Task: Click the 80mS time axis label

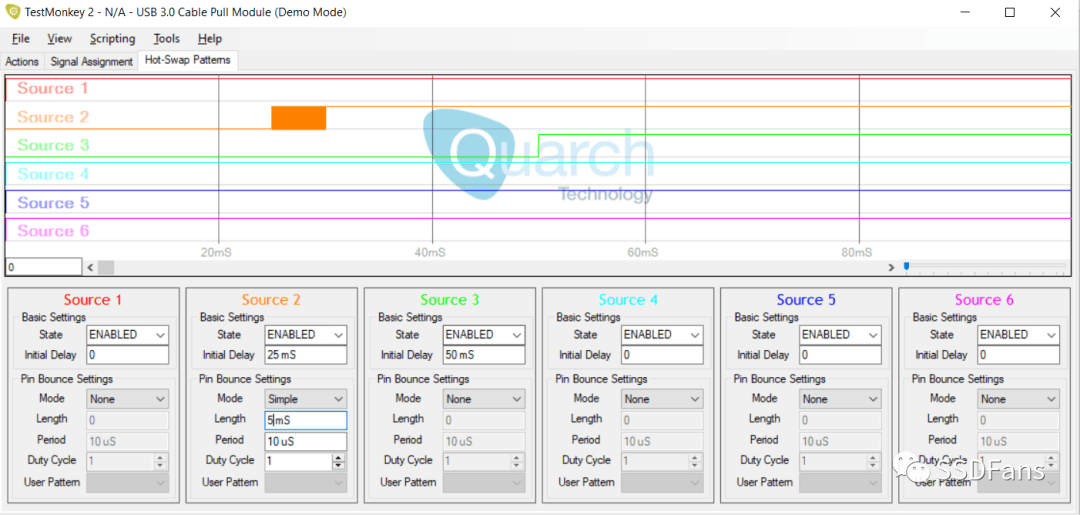Action: 856,253
